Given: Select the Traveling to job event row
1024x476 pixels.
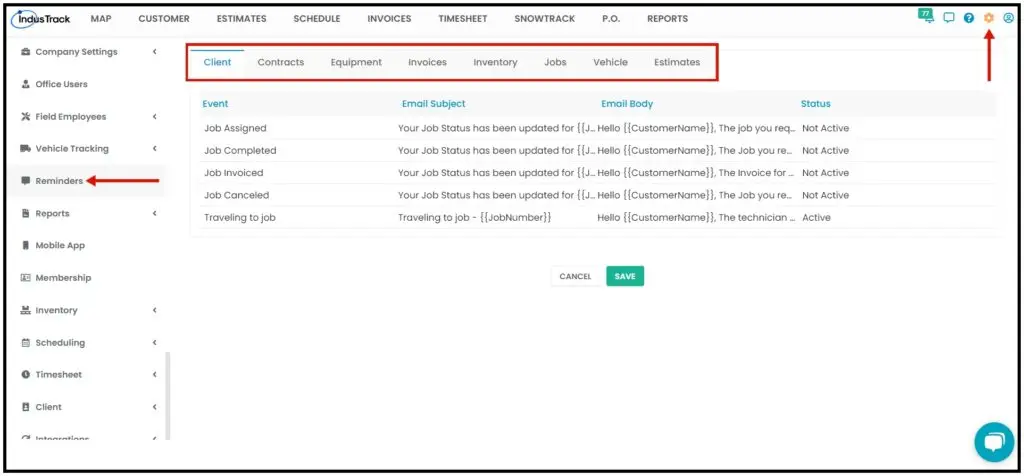Looking at the screenshot, I should 598,217.
